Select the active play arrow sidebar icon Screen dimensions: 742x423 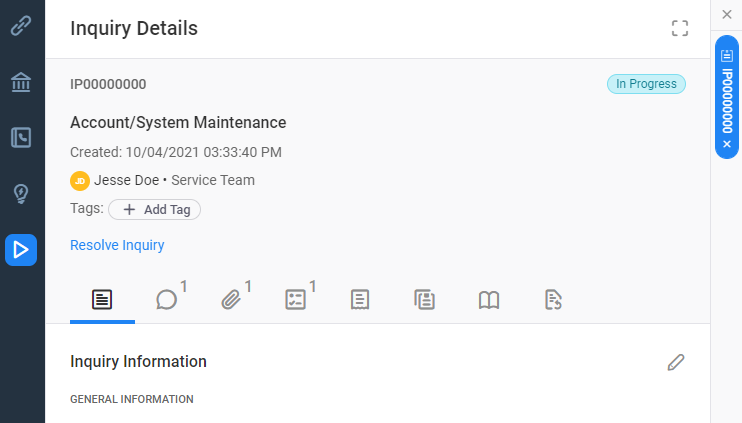pyautogui.click(x=21, y=250)
